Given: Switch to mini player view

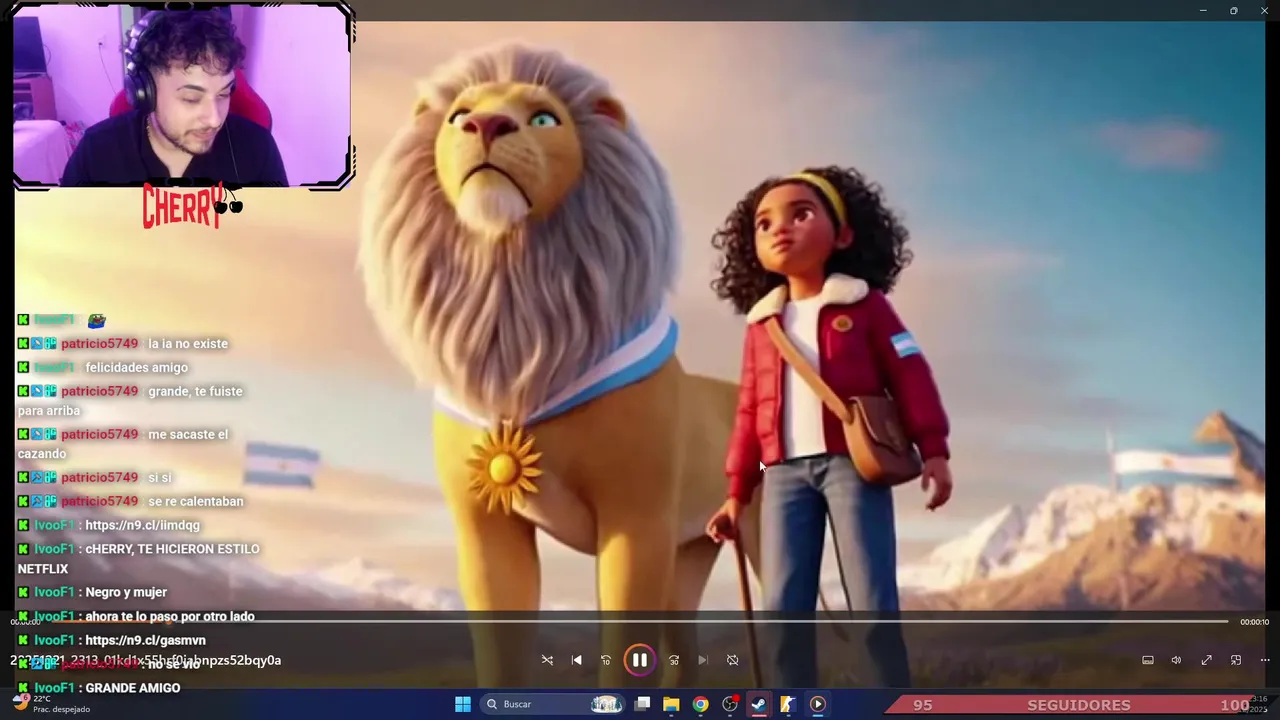Looking at the screenshot, I should point(1236,660).
